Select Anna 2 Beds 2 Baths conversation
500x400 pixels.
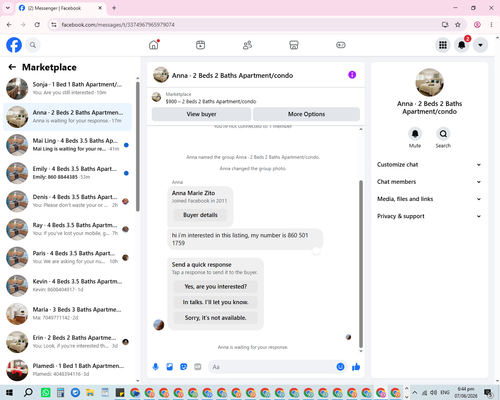[68, 117]
